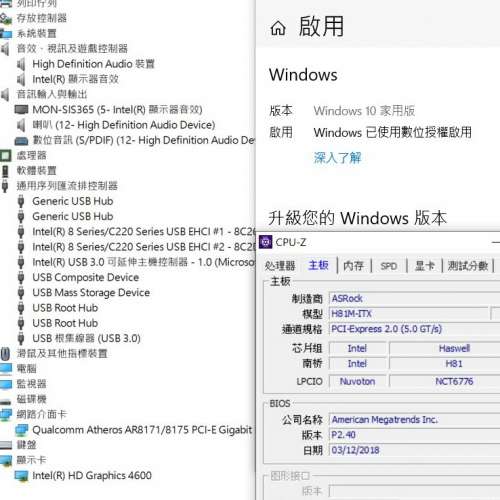Click the ASRock manufacturer field in CPU-Z

click(414, 298)
